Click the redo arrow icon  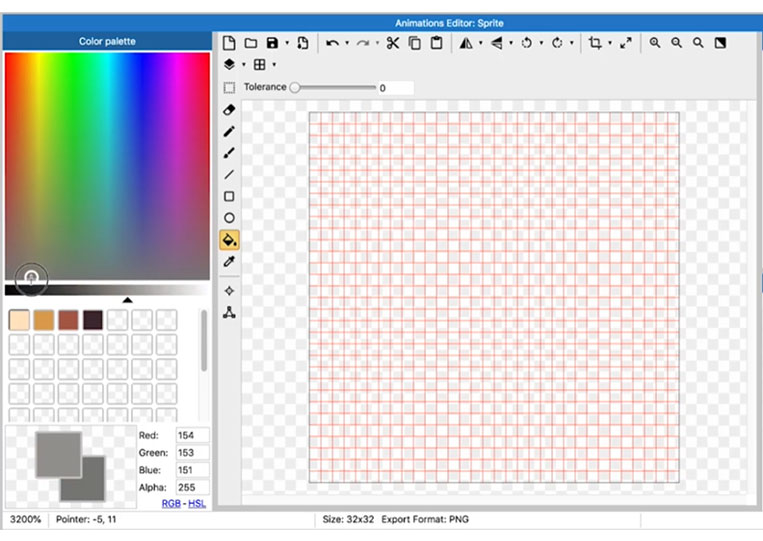click(363, 43)
